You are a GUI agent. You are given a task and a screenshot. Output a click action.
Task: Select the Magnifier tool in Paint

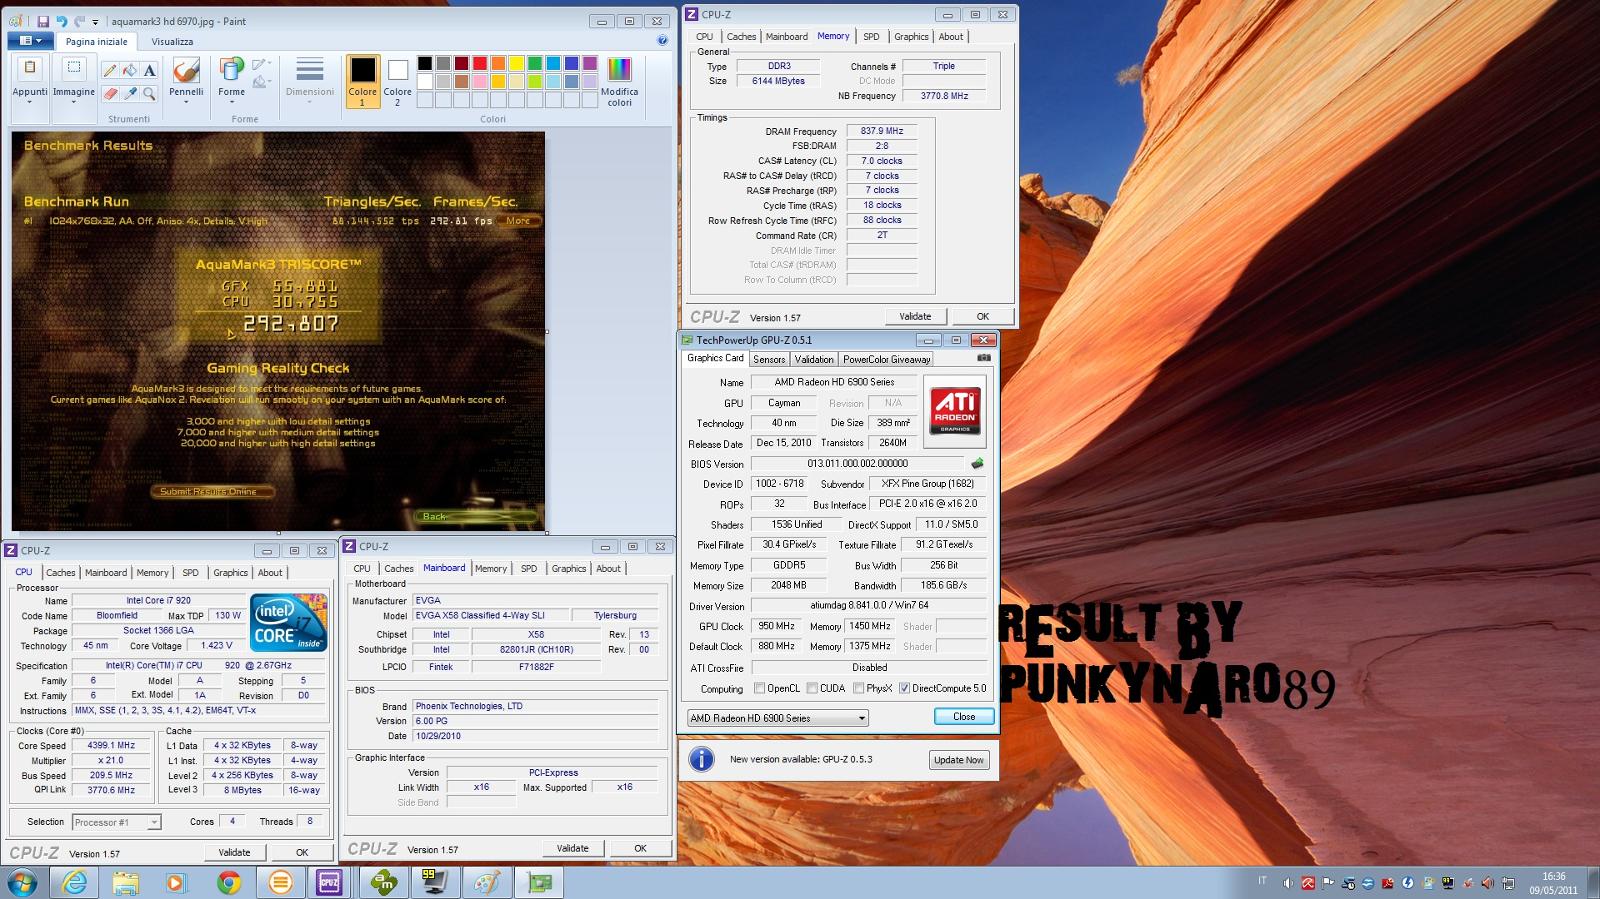click(x=149, y=93)
